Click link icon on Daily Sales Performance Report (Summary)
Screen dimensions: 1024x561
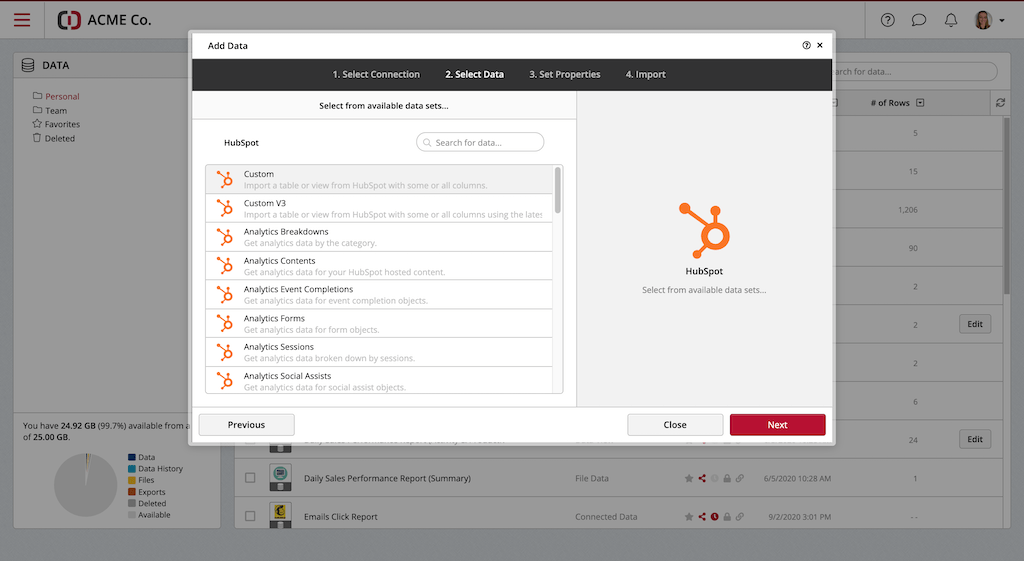click(739, 478)
